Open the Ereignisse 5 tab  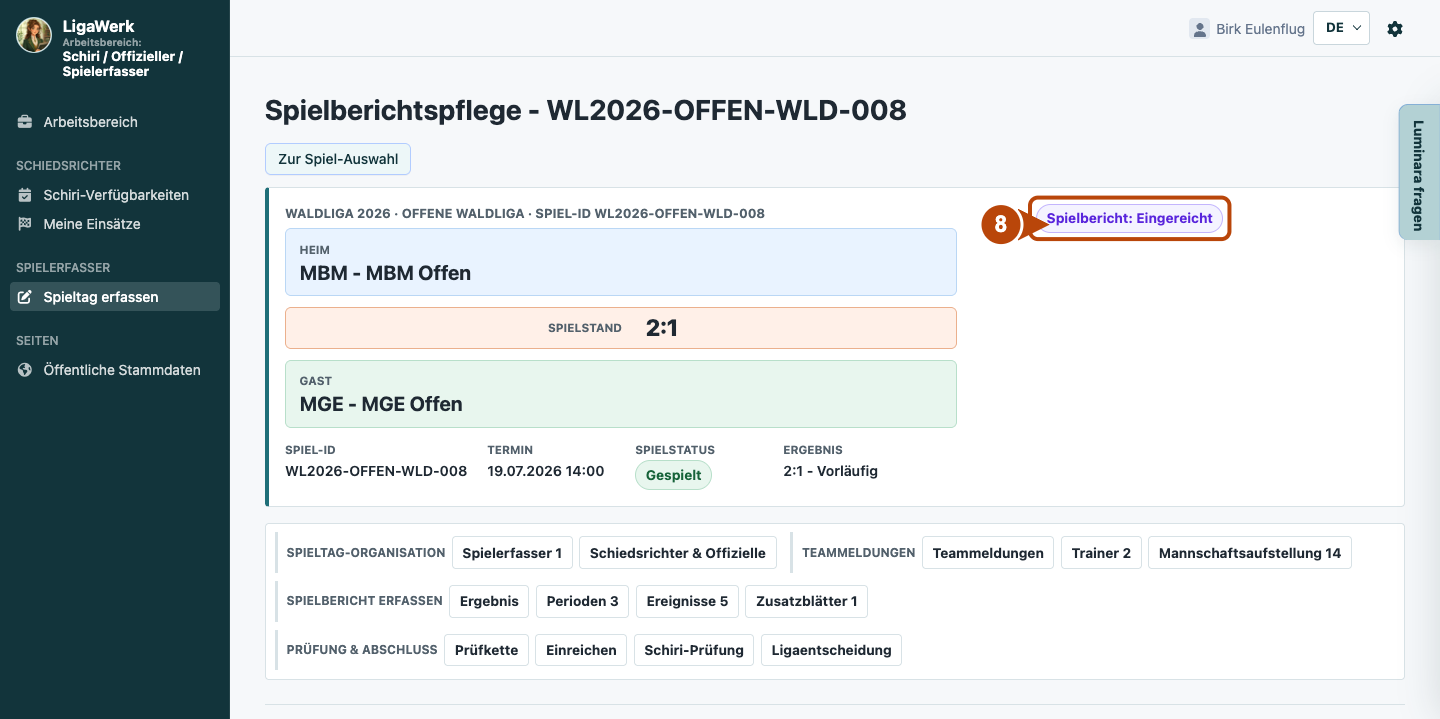click(687, 601)
